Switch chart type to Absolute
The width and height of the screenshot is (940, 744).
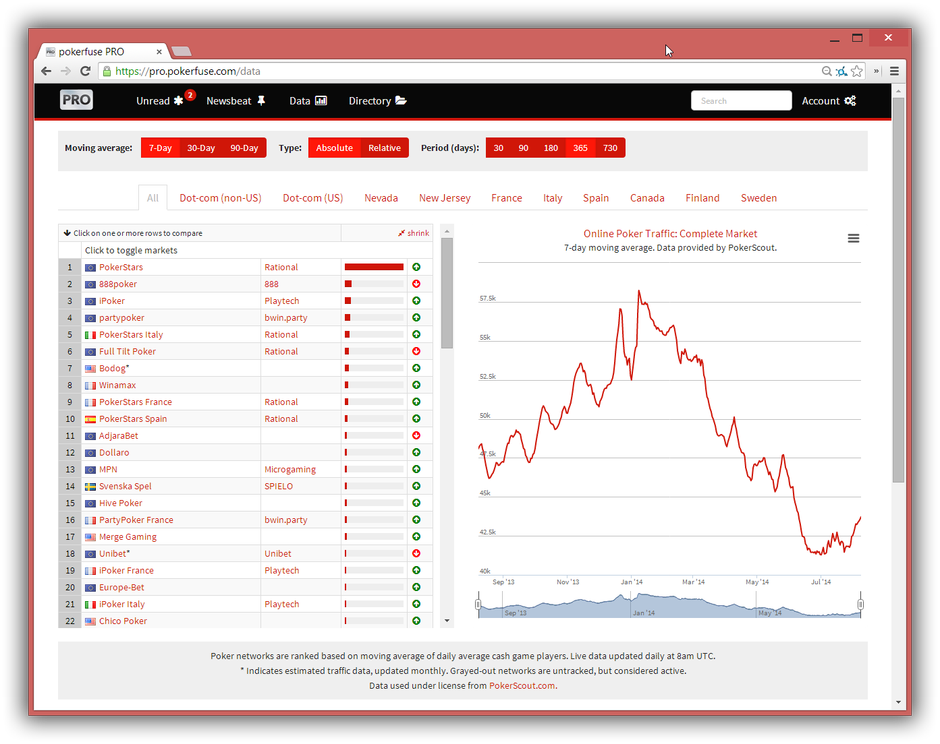pyautogui.click(x=335, y=148)
